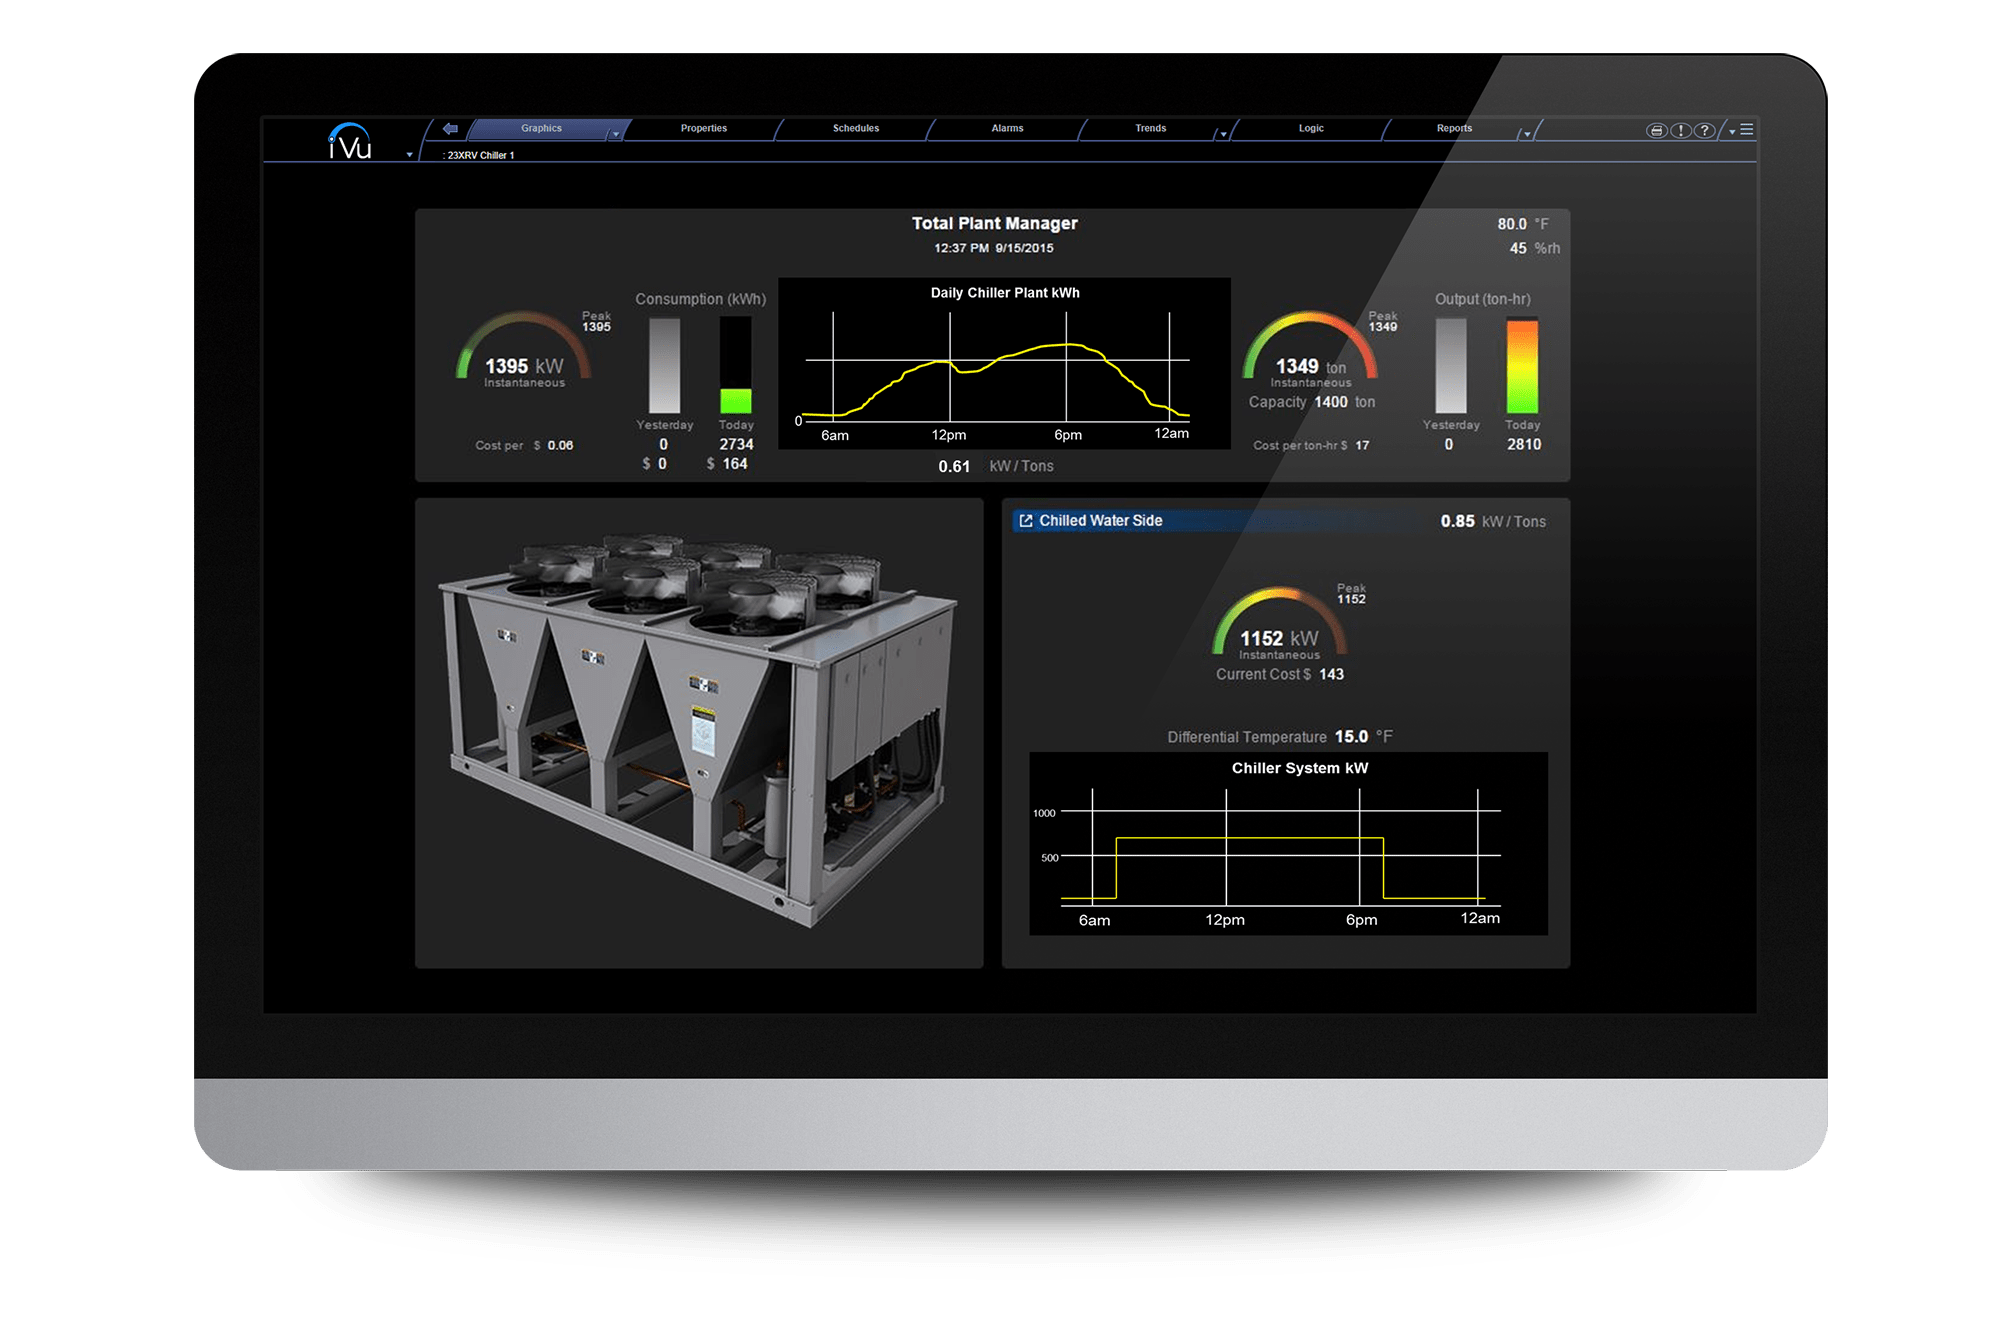This screenshot has height=1333, width=2000.
Task: Click the 1395 kW instantaneous gauge
Action: pos(524,350)
